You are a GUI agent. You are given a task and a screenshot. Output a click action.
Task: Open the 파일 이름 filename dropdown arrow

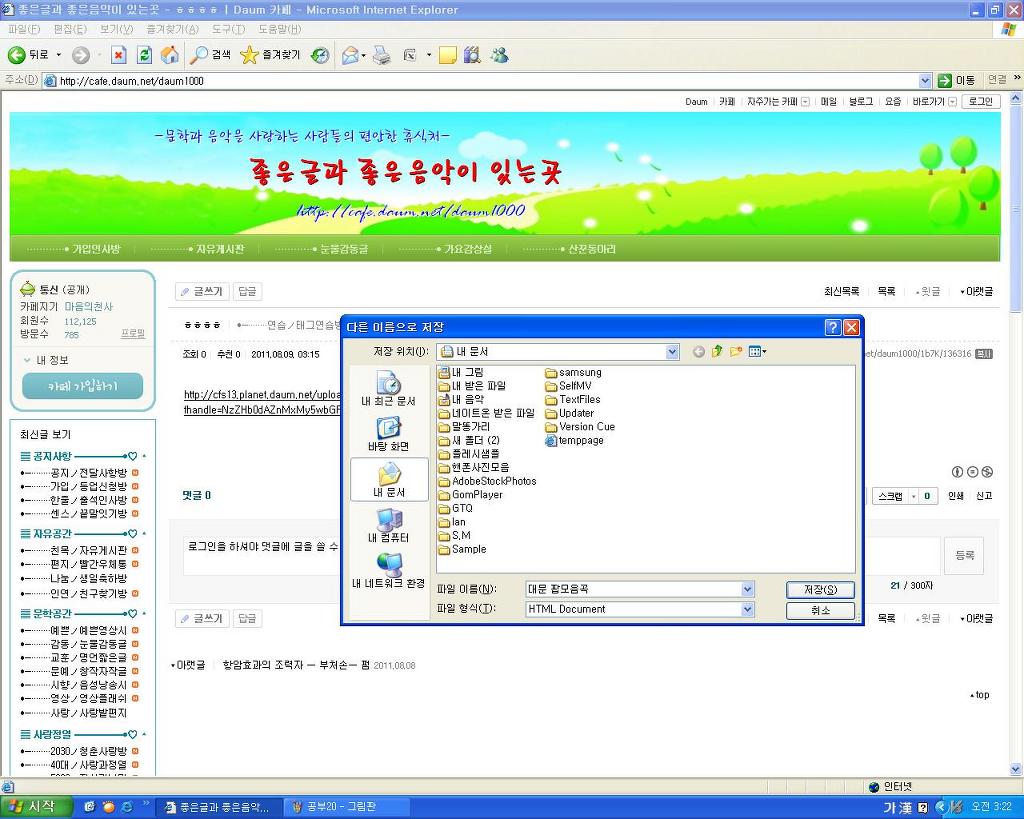click(x=747, y=589)
